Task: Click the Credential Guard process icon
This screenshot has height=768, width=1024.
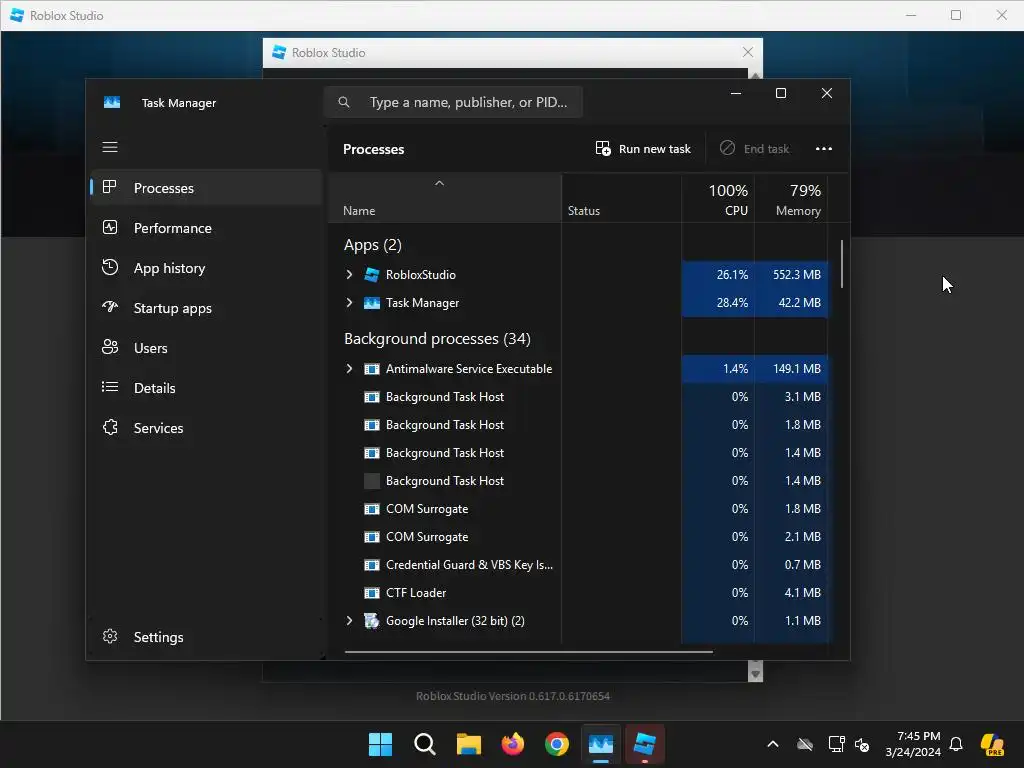Action: (372, 564)
